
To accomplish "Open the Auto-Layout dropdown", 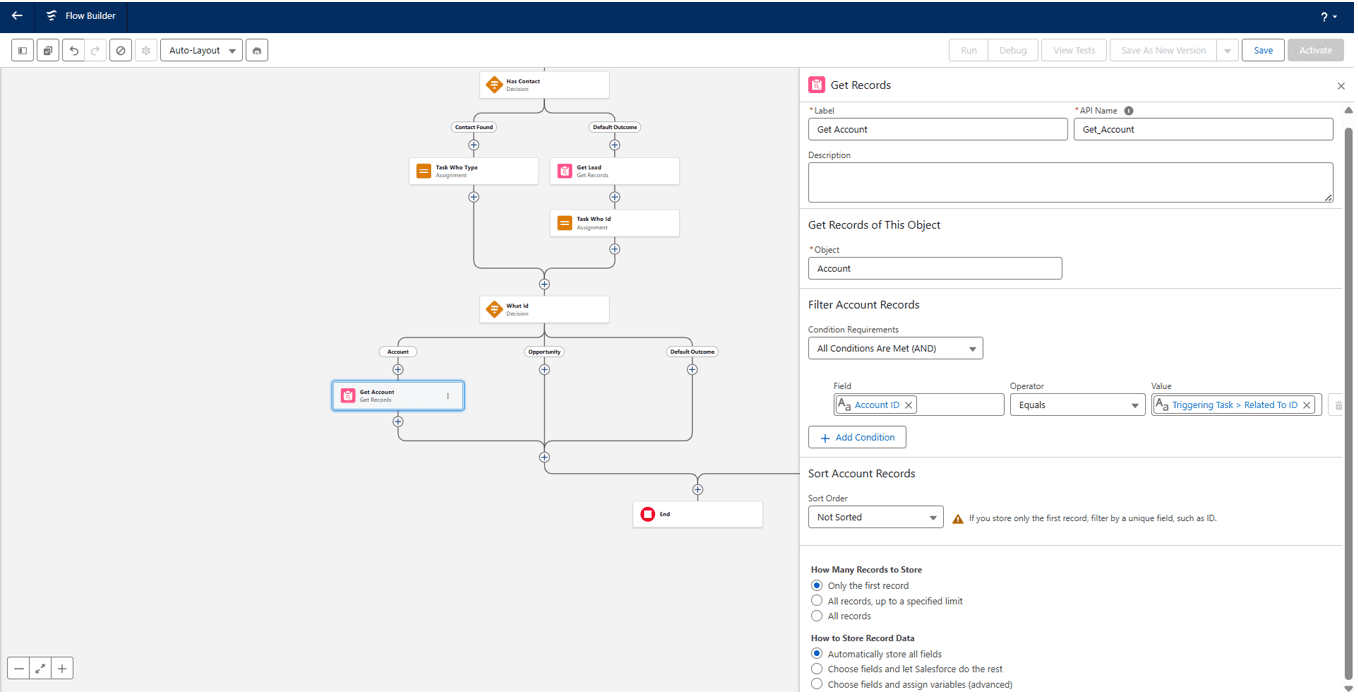I will [x=201, y=51].
